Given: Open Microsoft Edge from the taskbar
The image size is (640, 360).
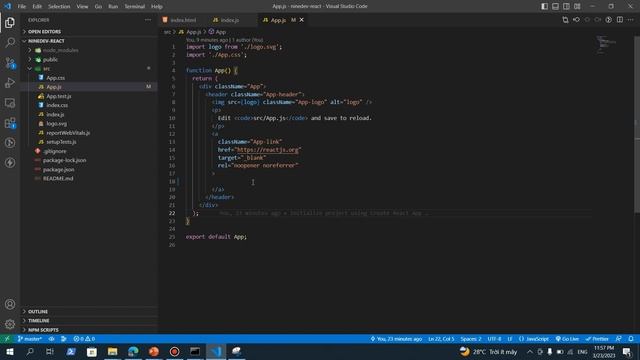Looking at the screenshot, I should tap(133, 351).
